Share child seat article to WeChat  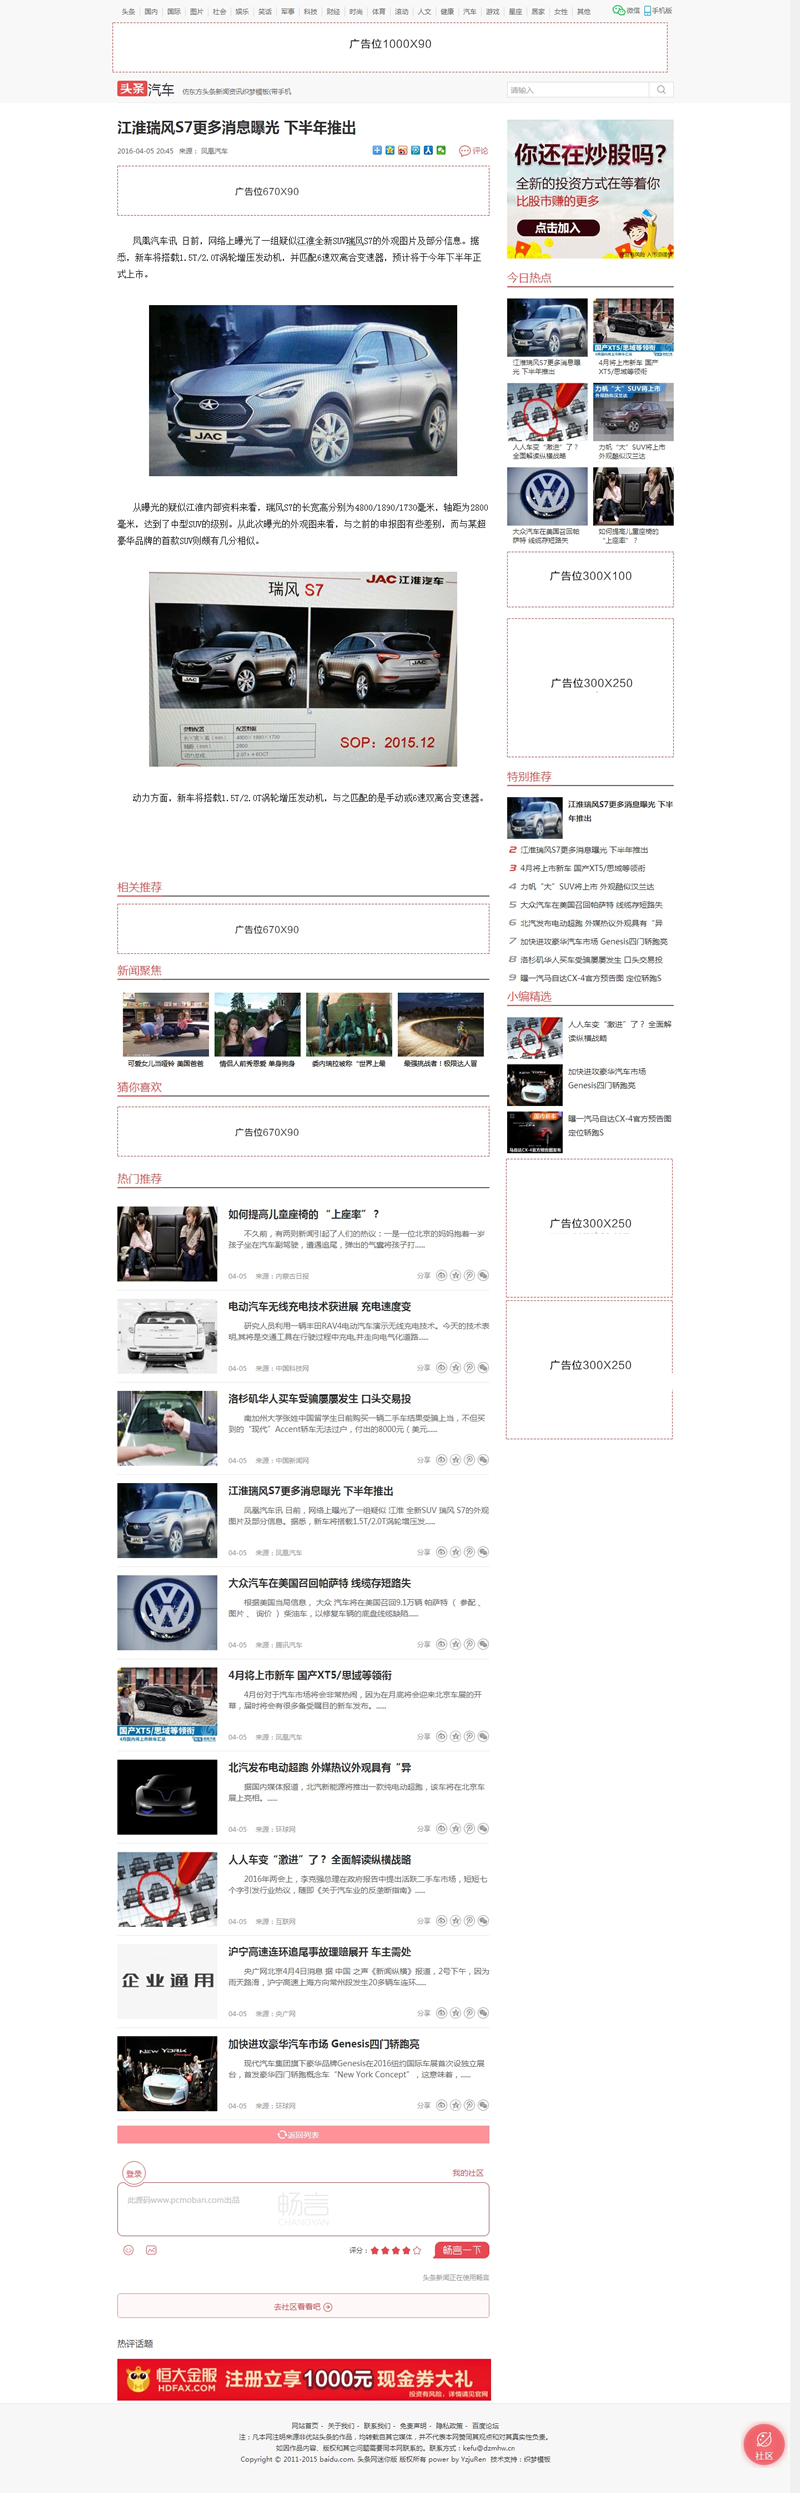point(483,1275)
